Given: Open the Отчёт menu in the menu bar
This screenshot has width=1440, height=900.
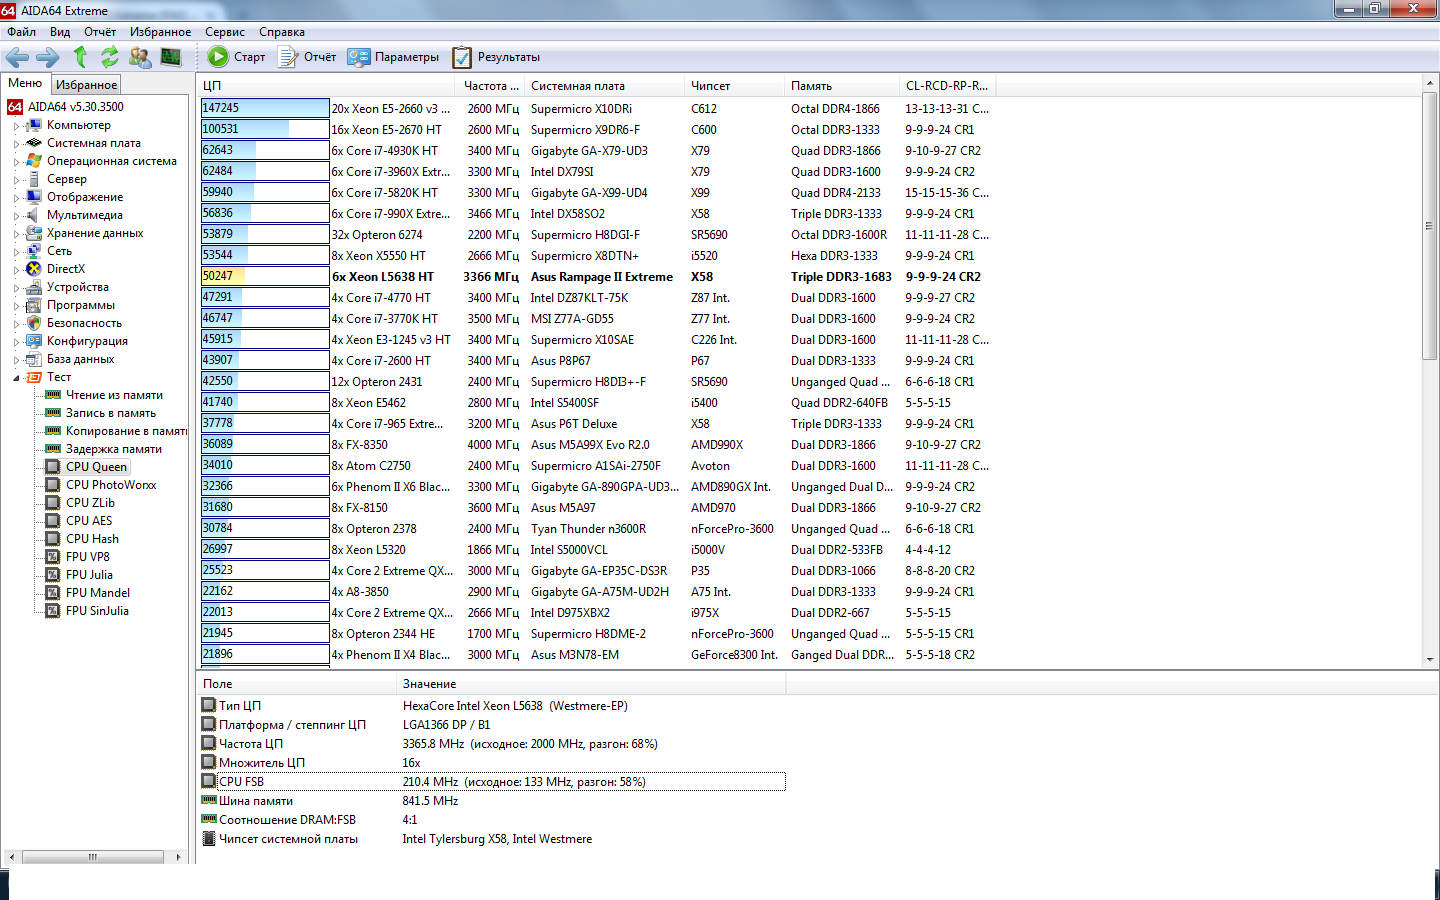Looking at the screenshot, I should pyautogui.click(x=100, y=32).
